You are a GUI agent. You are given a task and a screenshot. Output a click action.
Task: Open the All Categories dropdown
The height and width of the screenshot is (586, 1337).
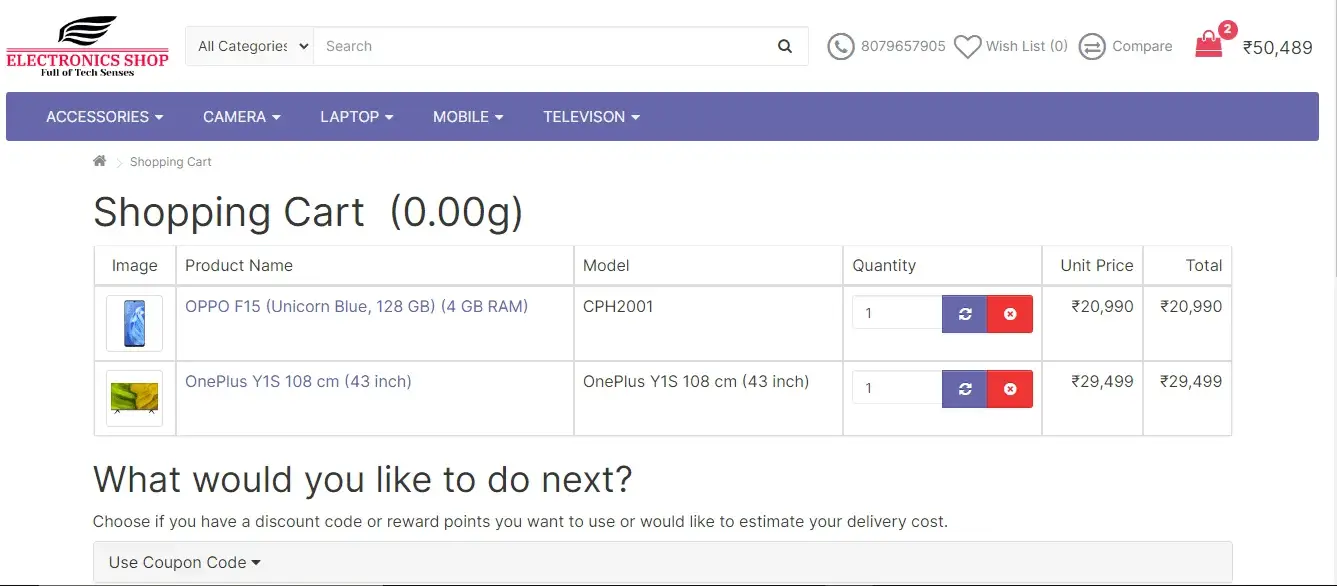250,46
